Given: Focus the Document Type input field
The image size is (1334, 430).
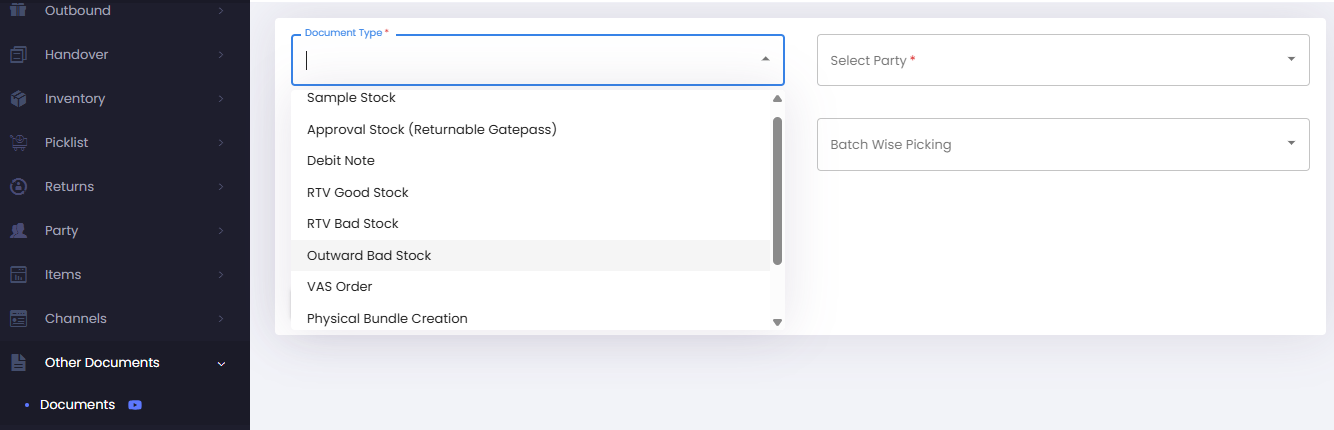Looking at the screenshot, I should [x=525, y=60].
